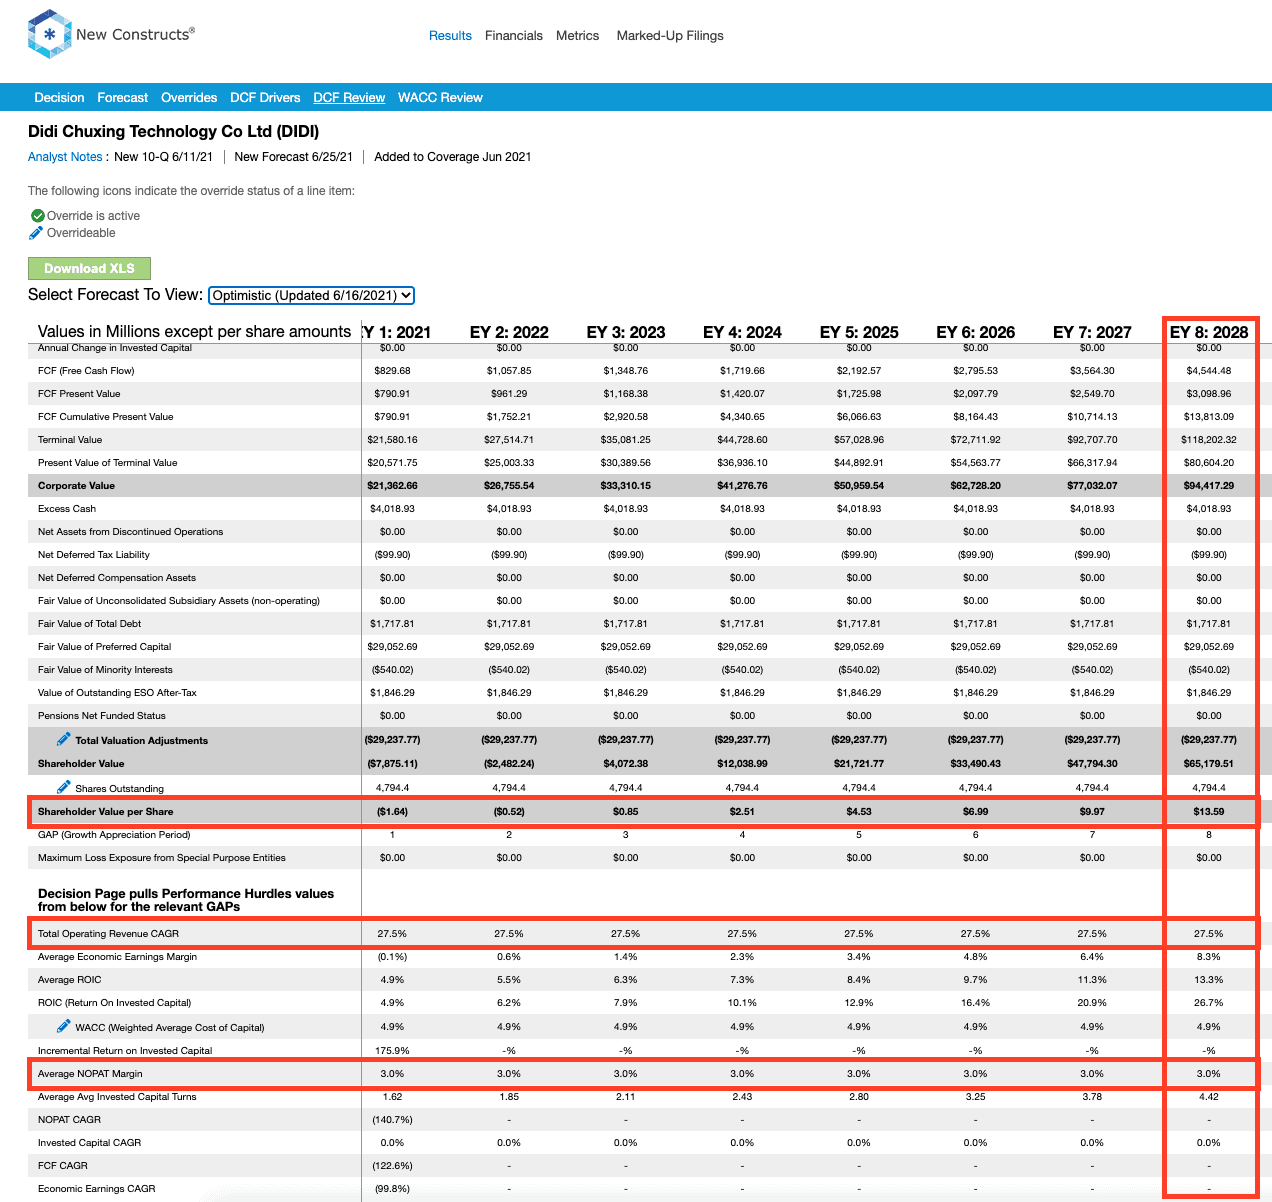Click the $65,179.51 Shareholder Value cell
This screenshot has height=1202, width=1272.
click(x=1209, y=764)
